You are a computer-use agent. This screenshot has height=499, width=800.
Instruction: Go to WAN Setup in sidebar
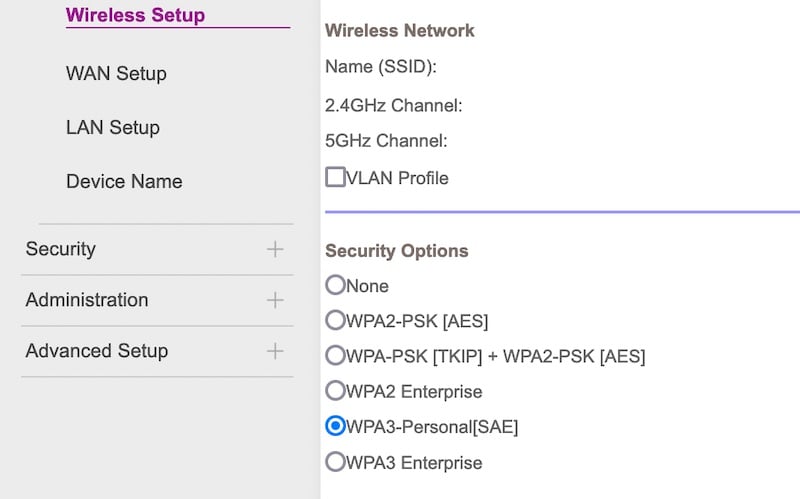(x=116, y=74)
